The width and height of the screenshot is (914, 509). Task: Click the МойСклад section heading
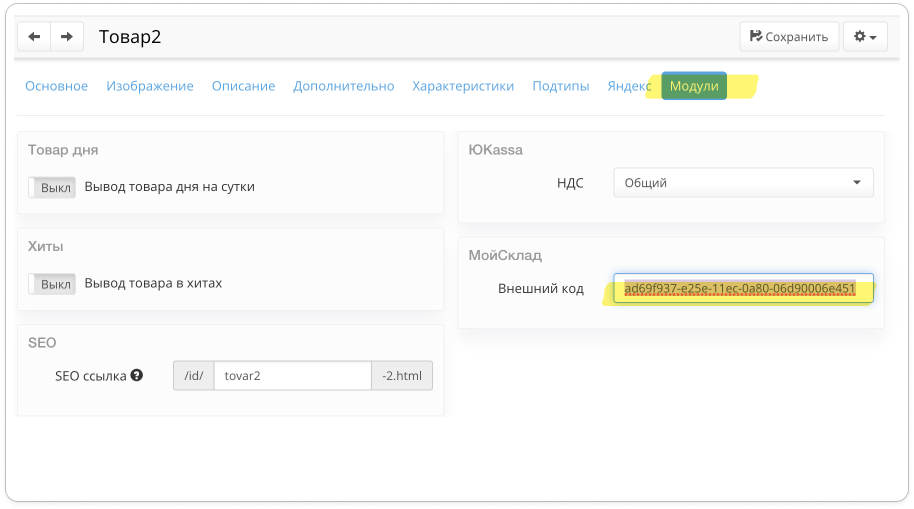tap(505, 255)
